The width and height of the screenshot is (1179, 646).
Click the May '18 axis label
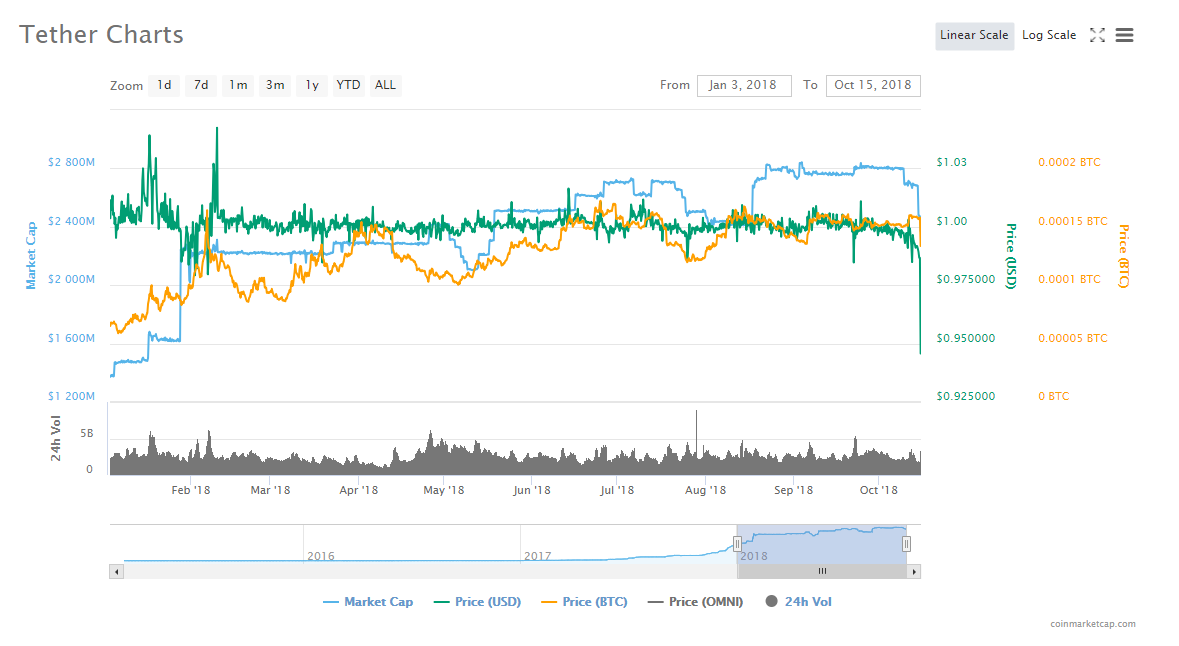[x=444, y=490]
